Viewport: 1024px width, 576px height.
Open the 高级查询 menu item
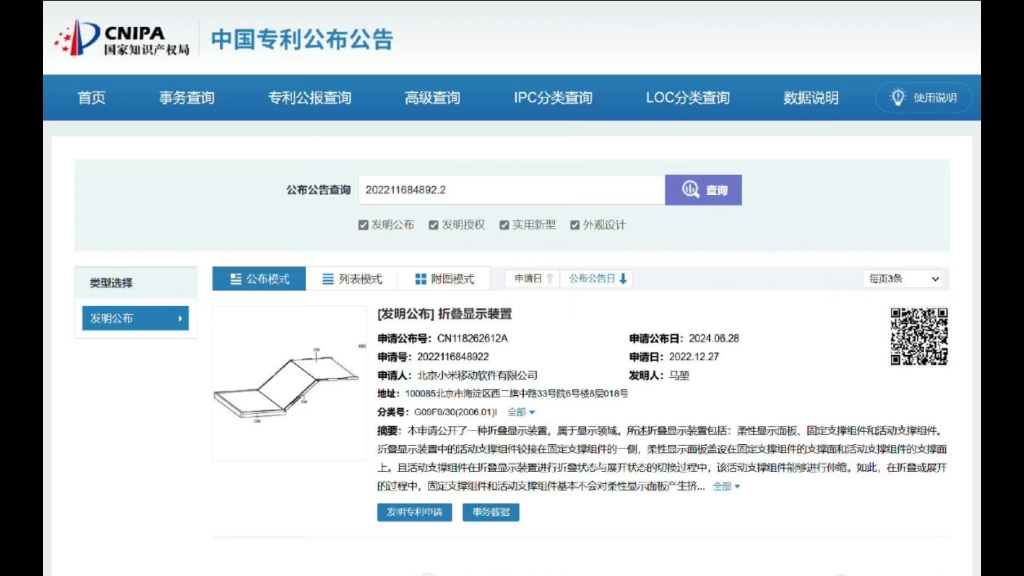tap(431, 97)
